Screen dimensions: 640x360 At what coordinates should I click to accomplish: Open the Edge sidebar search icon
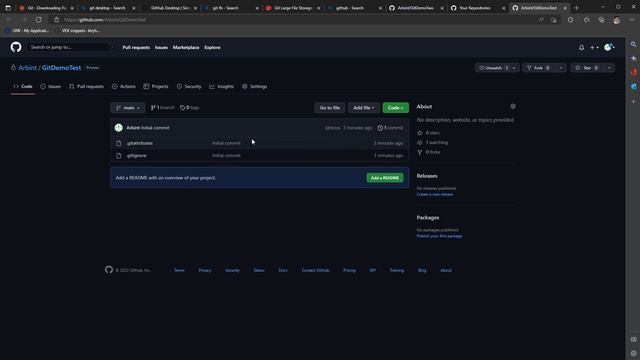[x=633, y=44]
